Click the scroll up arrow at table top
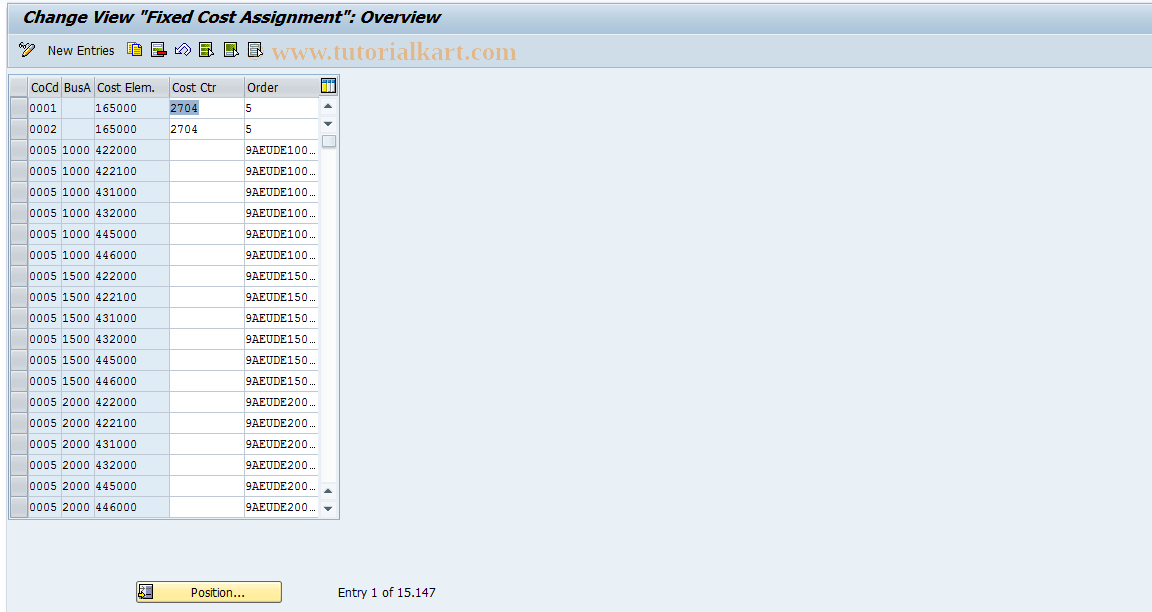1152x612 pixels. 328,107
